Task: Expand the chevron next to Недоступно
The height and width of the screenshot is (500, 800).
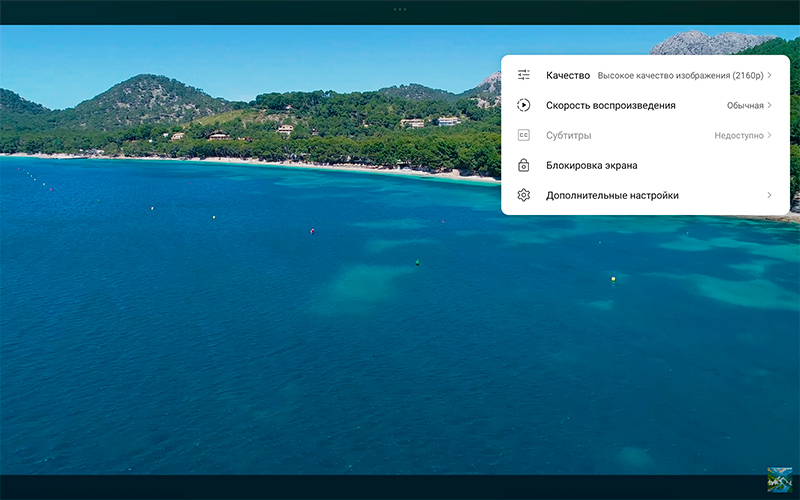Action: click(769, 135)
